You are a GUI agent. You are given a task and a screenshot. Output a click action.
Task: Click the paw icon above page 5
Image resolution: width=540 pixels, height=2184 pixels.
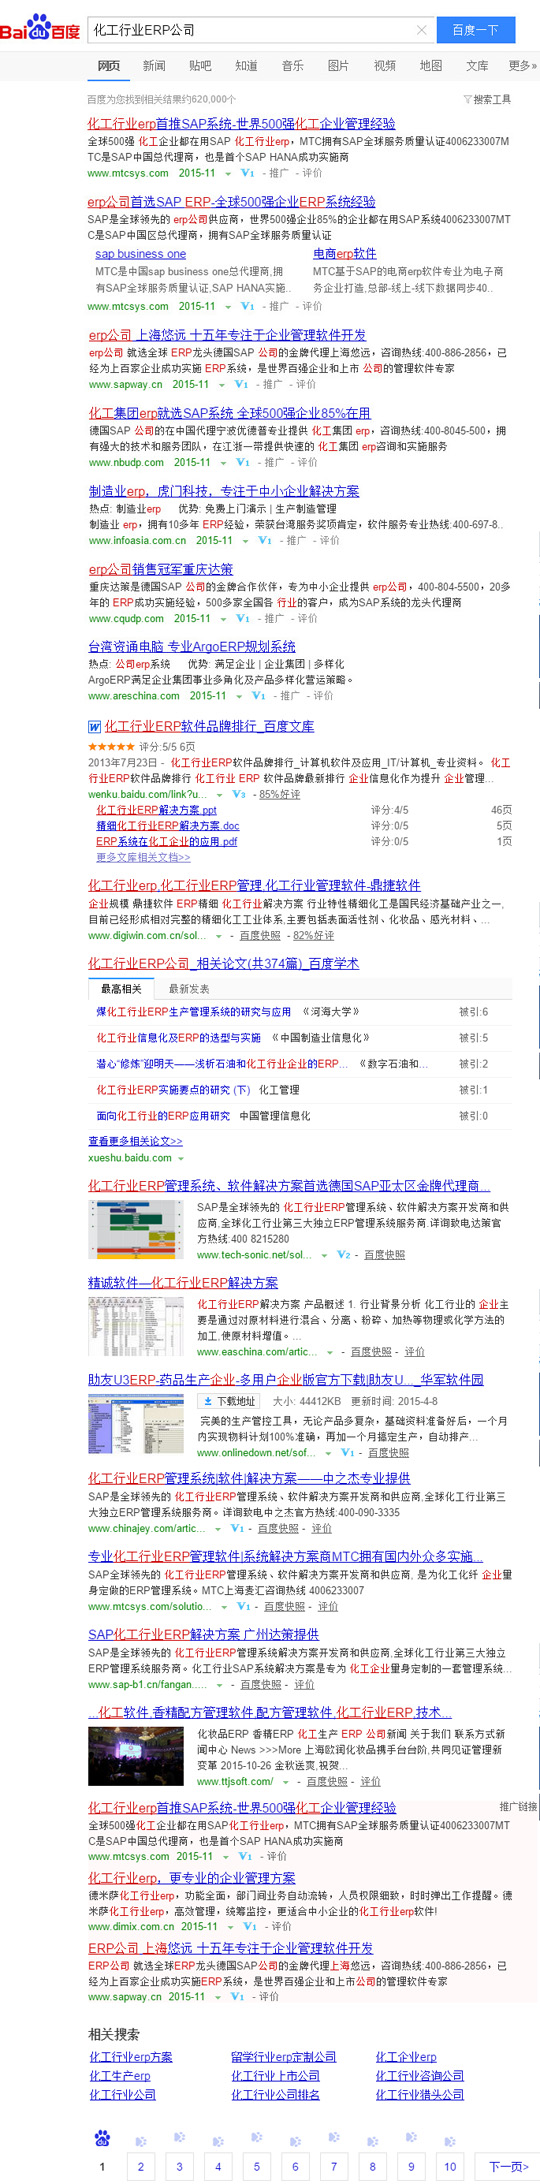point(256,2137)
